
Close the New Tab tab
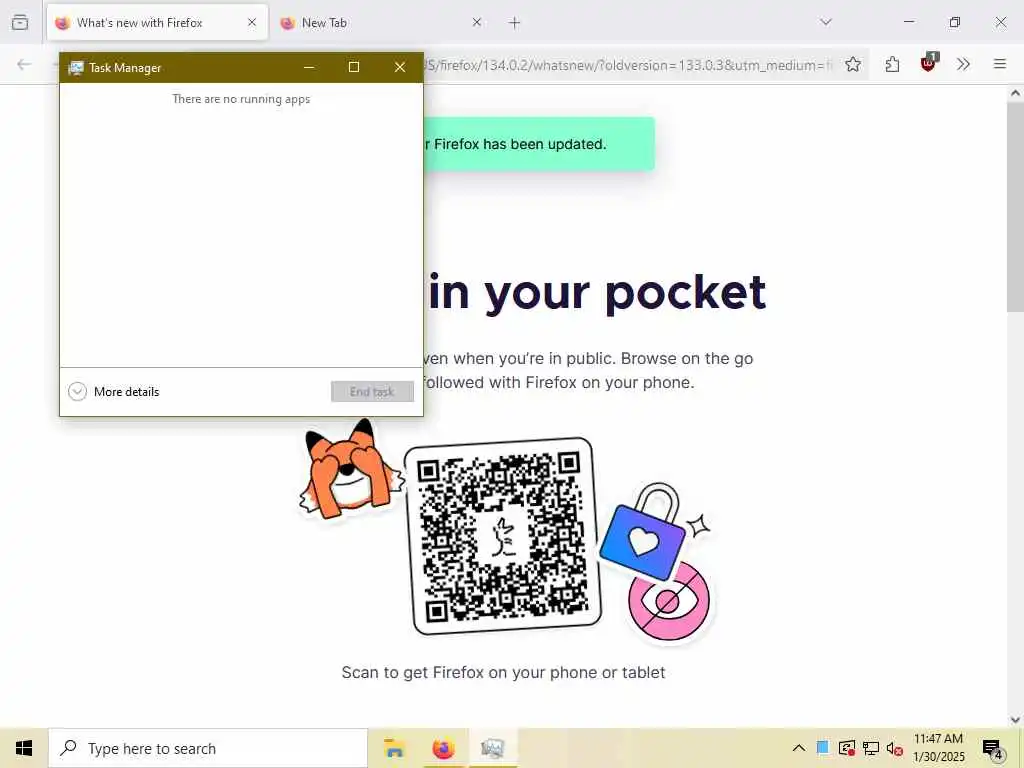[477, 22]
